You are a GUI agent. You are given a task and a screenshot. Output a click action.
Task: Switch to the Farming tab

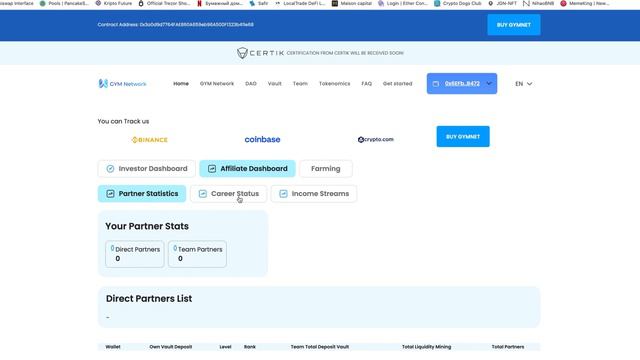click(326, 169)
